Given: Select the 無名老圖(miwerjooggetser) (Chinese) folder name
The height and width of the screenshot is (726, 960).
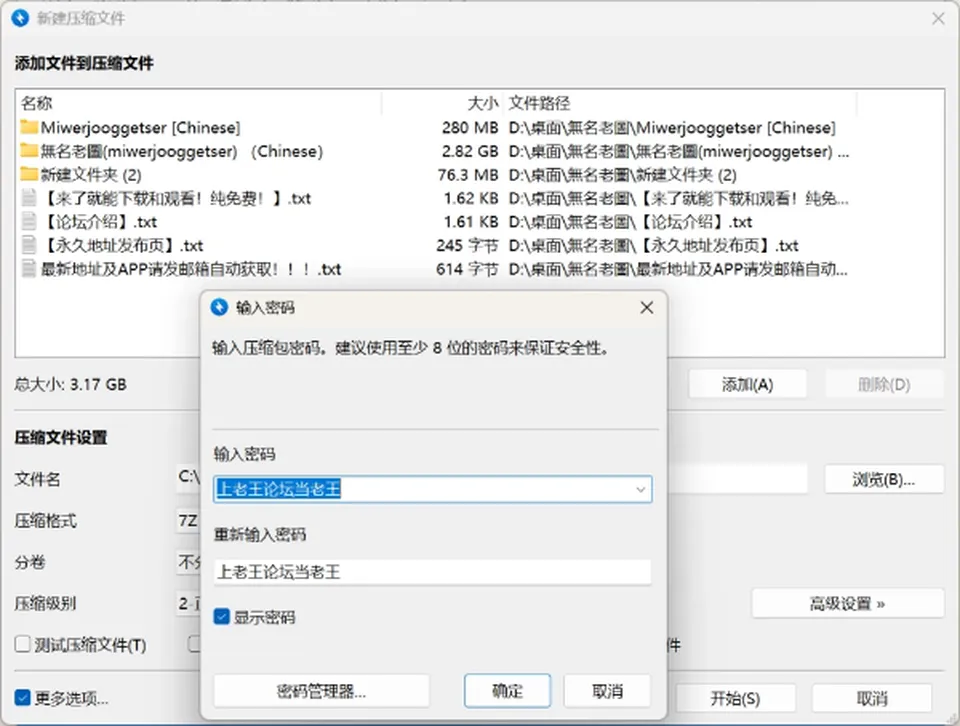Looking at the screenshot, I should coord(182,151).
